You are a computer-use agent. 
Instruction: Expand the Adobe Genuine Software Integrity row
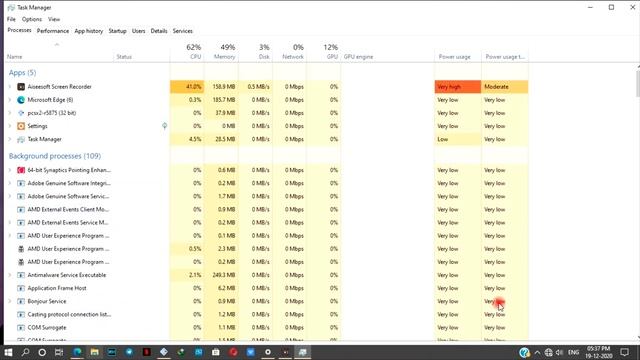[10, 183]
